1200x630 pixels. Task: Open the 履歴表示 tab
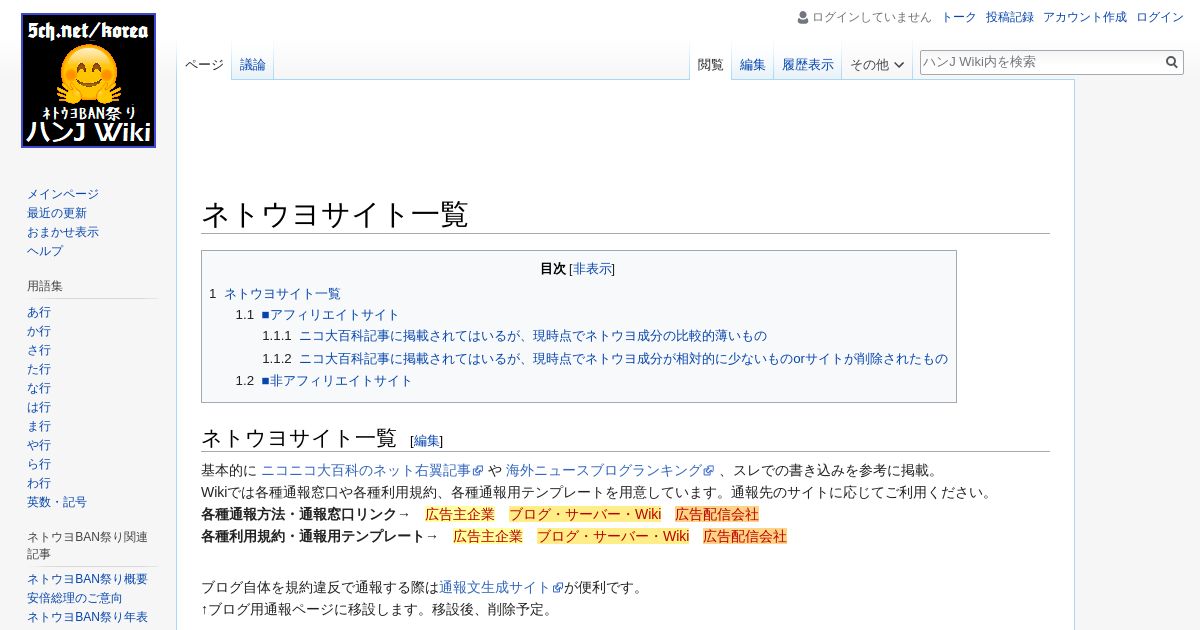808,65
